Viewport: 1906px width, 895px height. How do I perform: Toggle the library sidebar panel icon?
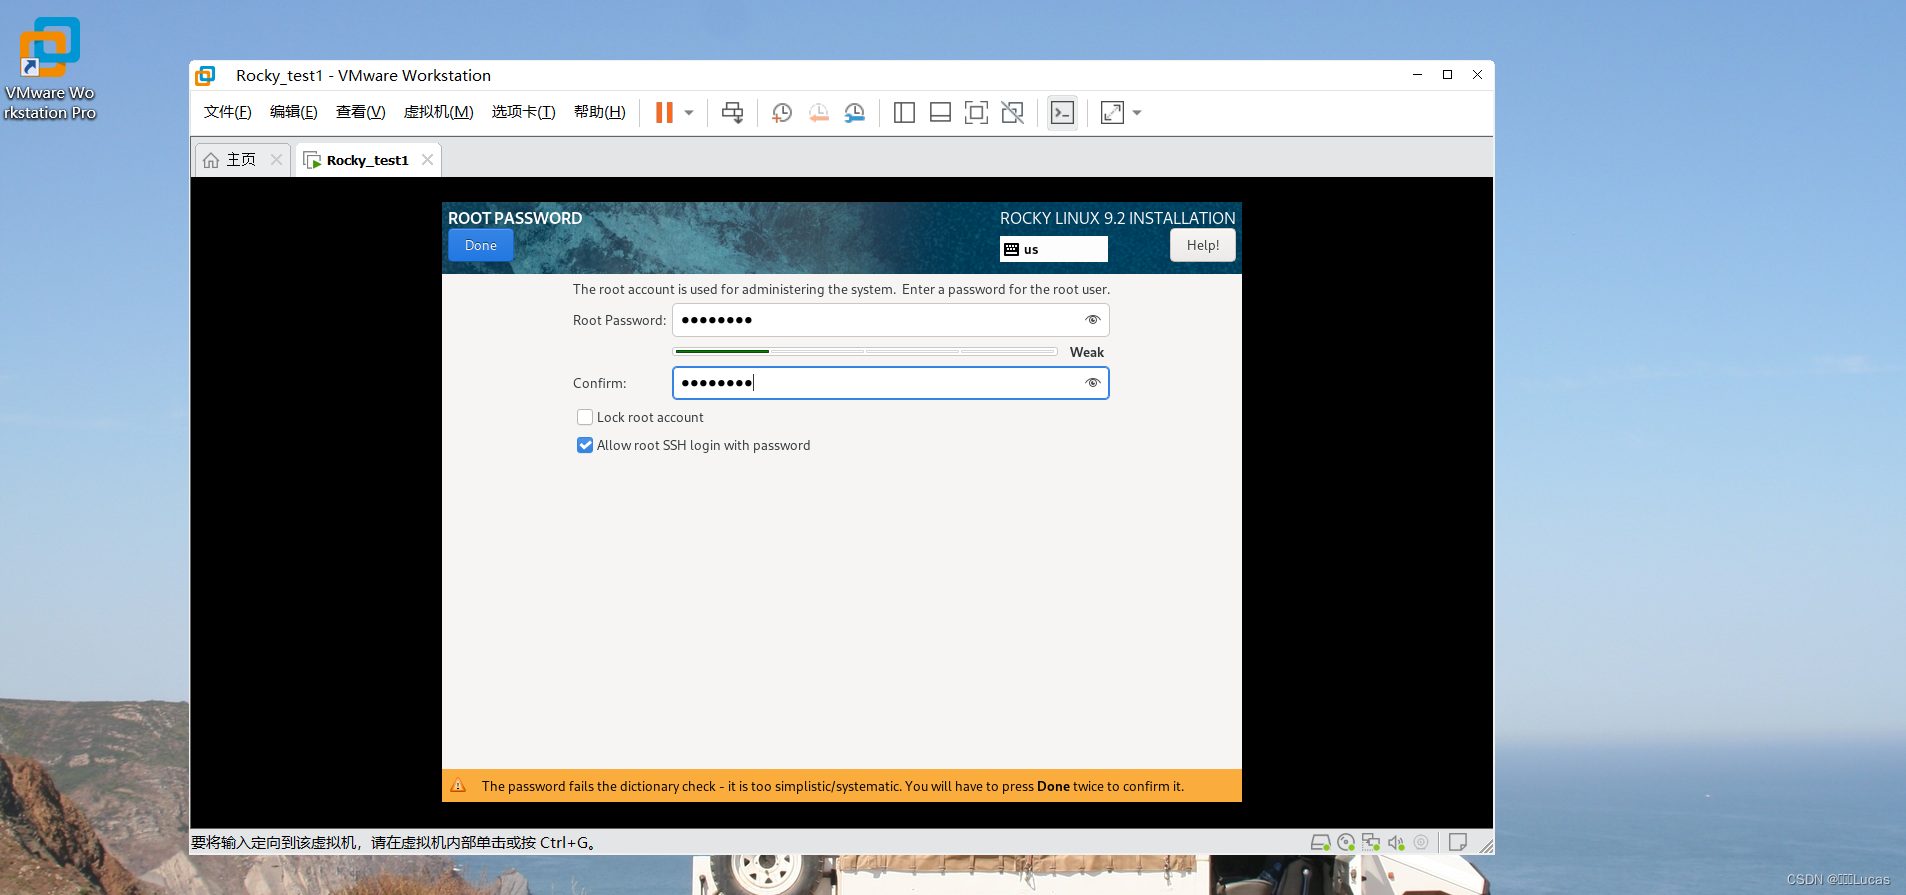point(904,113)
